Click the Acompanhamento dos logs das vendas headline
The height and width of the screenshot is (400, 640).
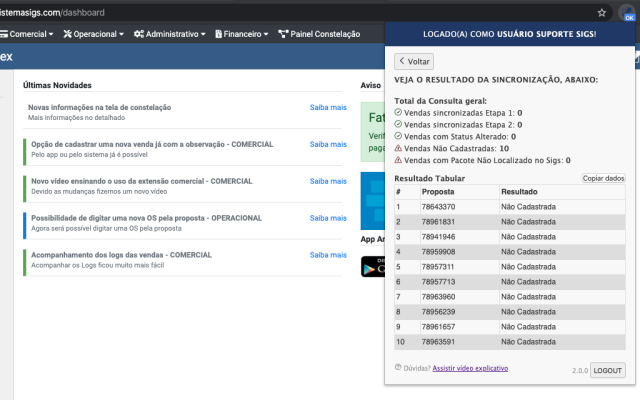point(121,255)
